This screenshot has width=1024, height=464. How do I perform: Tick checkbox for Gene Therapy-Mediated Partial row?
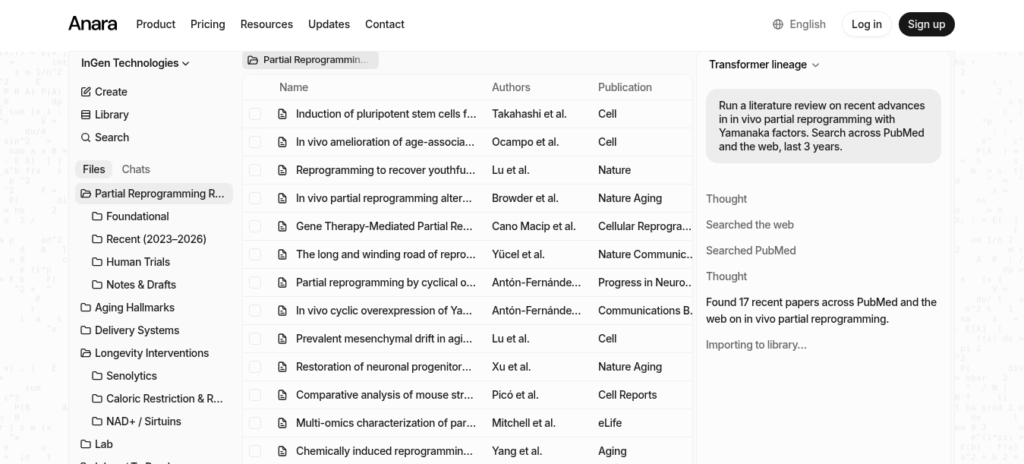click(255, 226)
